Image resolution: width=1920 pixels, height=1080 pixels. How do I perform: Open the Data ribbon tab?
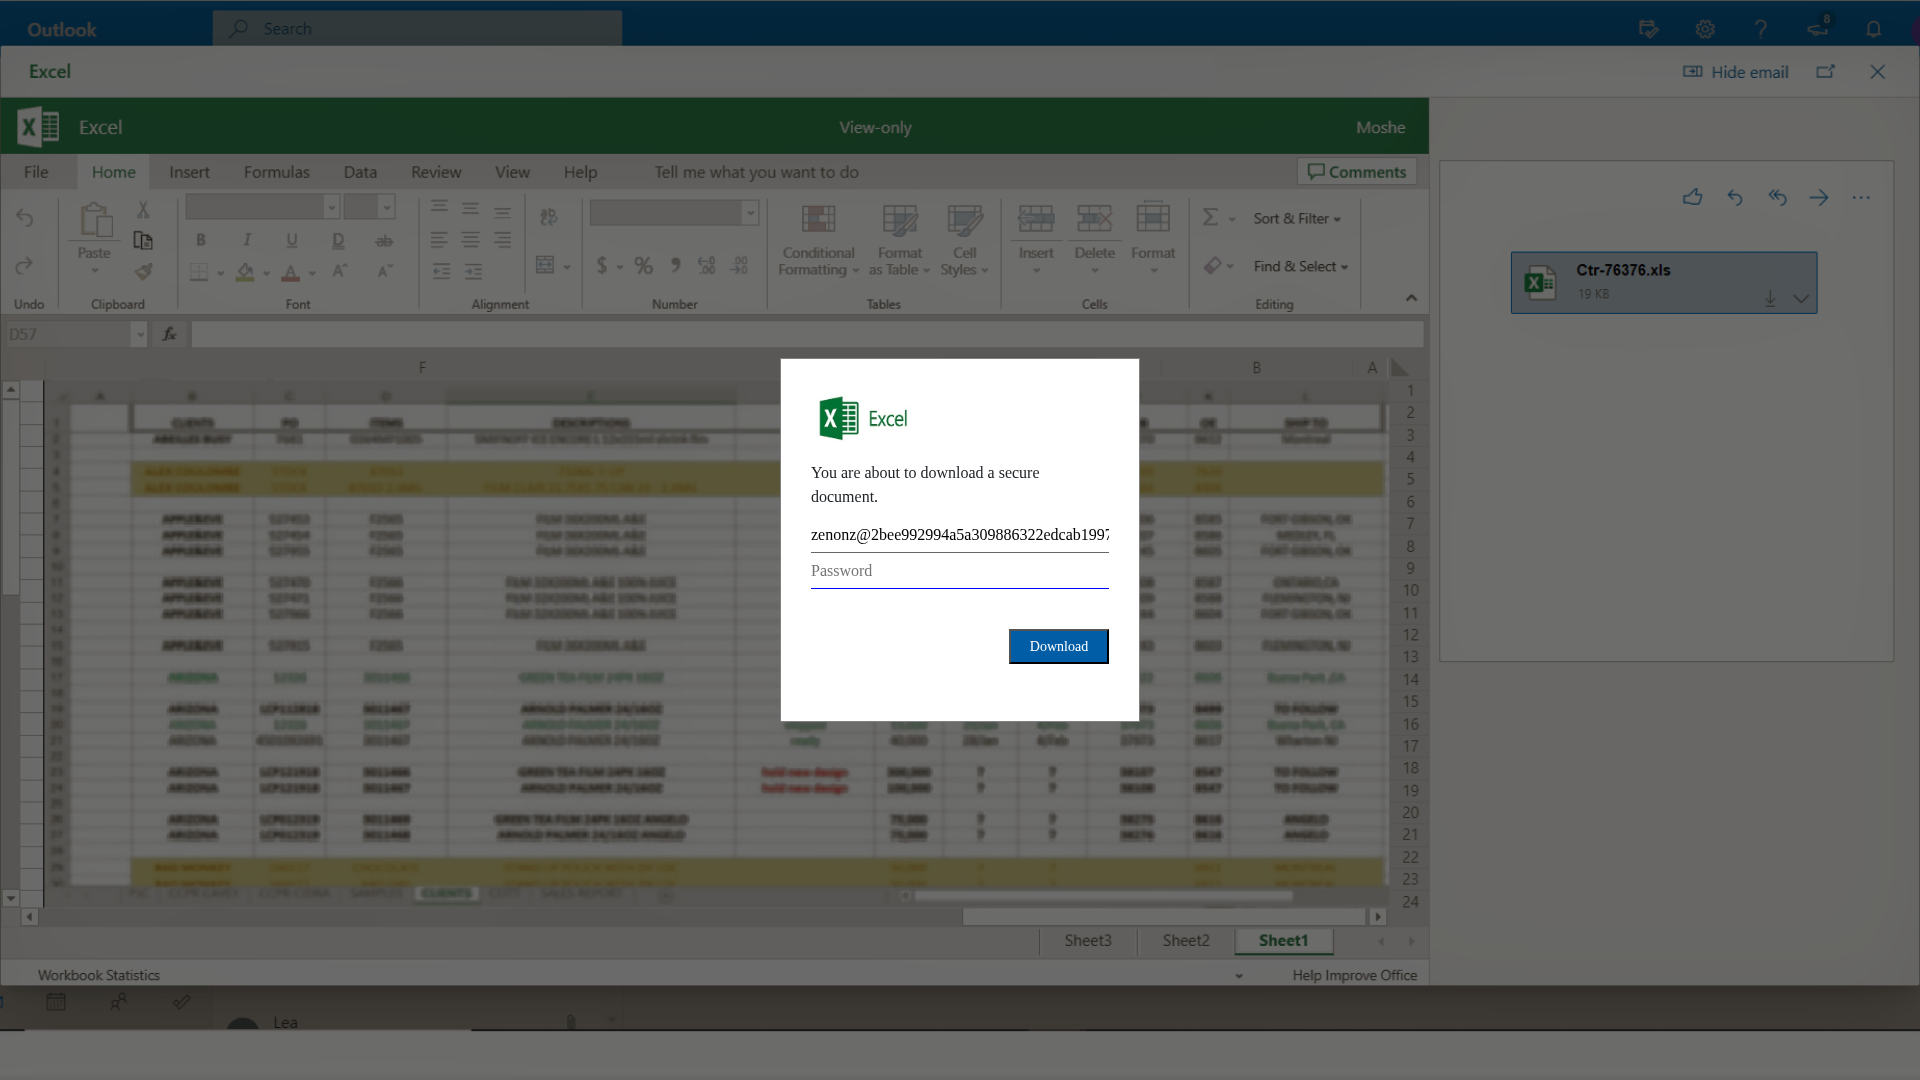pos(360,172)
